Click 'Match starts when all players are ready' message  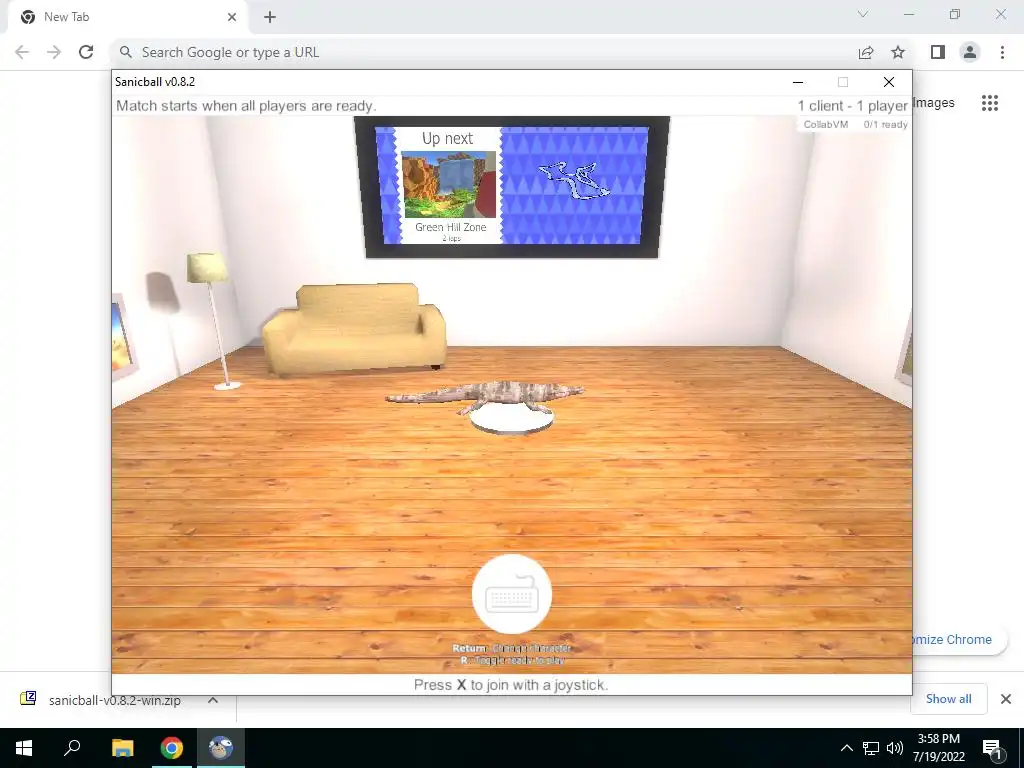[246, 106]
